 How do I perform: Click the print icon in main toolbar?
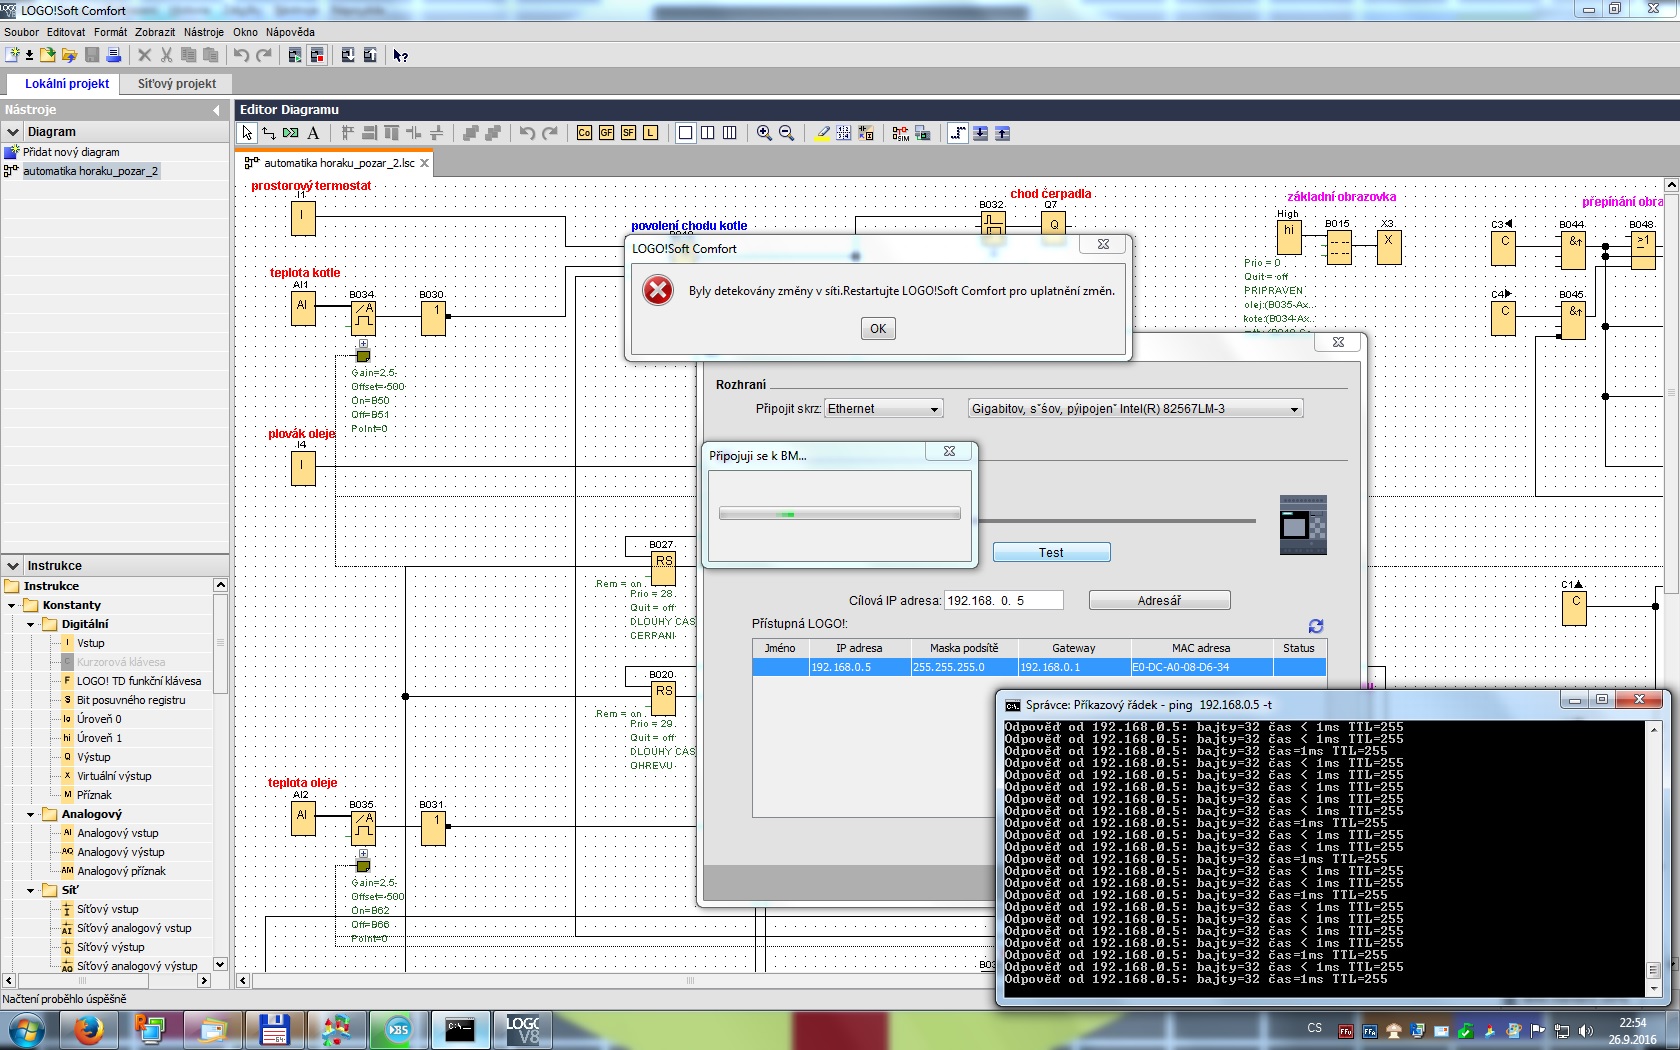[114, 55]
